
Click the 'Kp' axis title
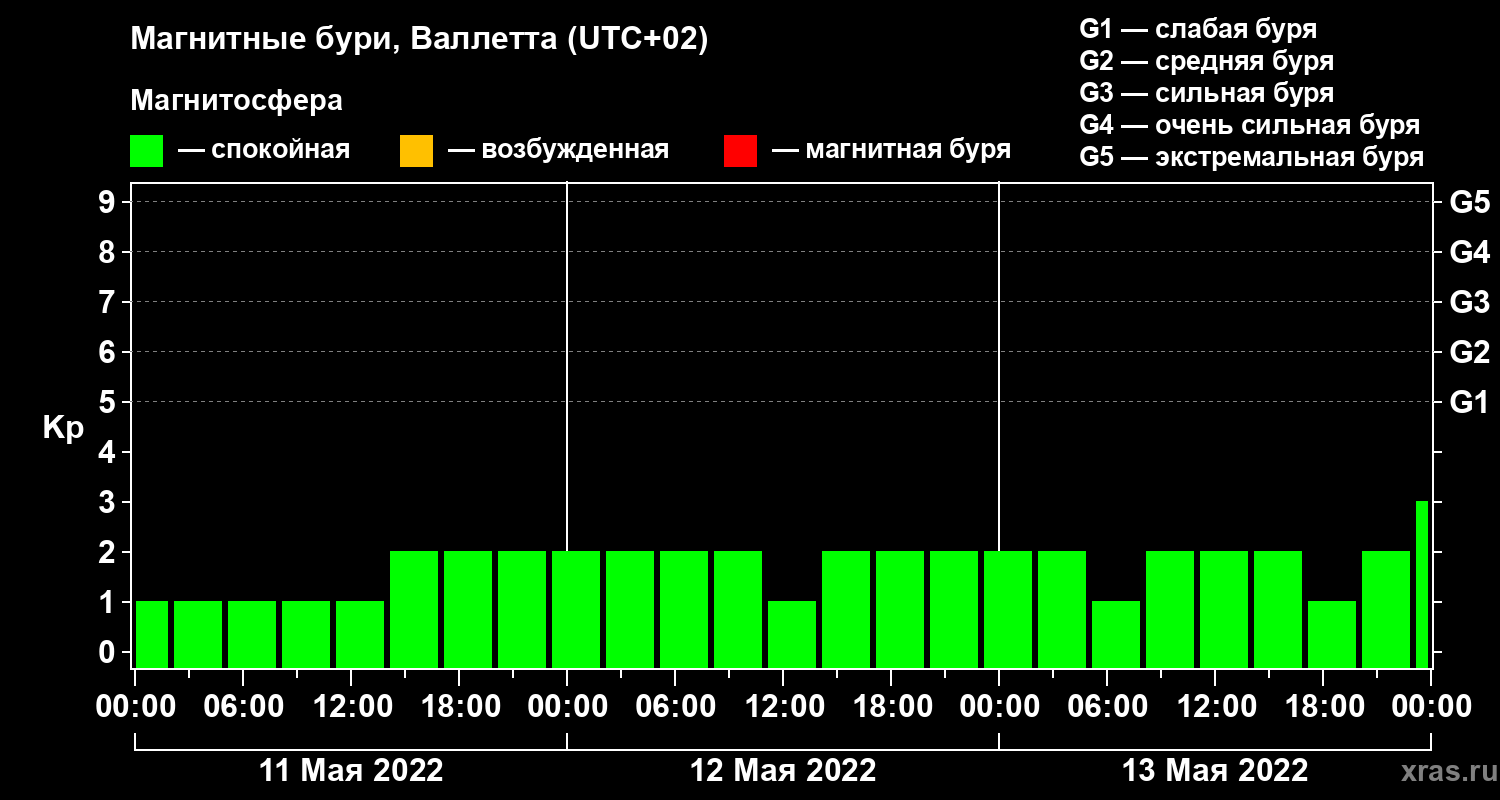[63, 428]
